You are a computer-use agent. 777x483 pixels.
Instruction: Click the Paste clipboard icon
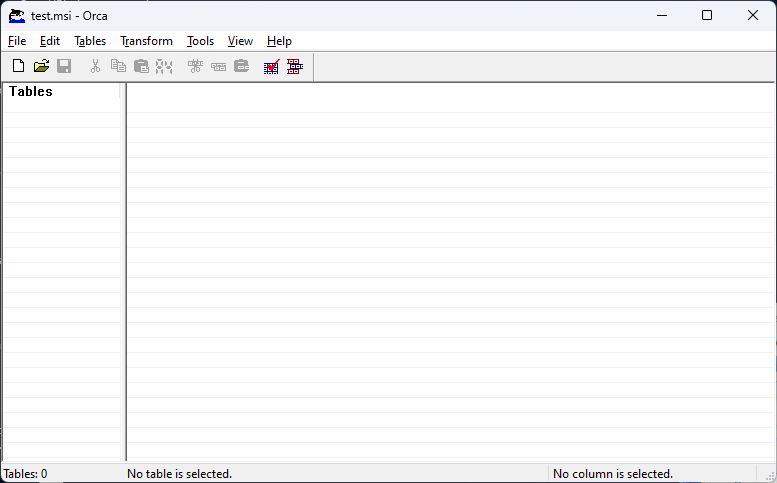coord(141,66)
